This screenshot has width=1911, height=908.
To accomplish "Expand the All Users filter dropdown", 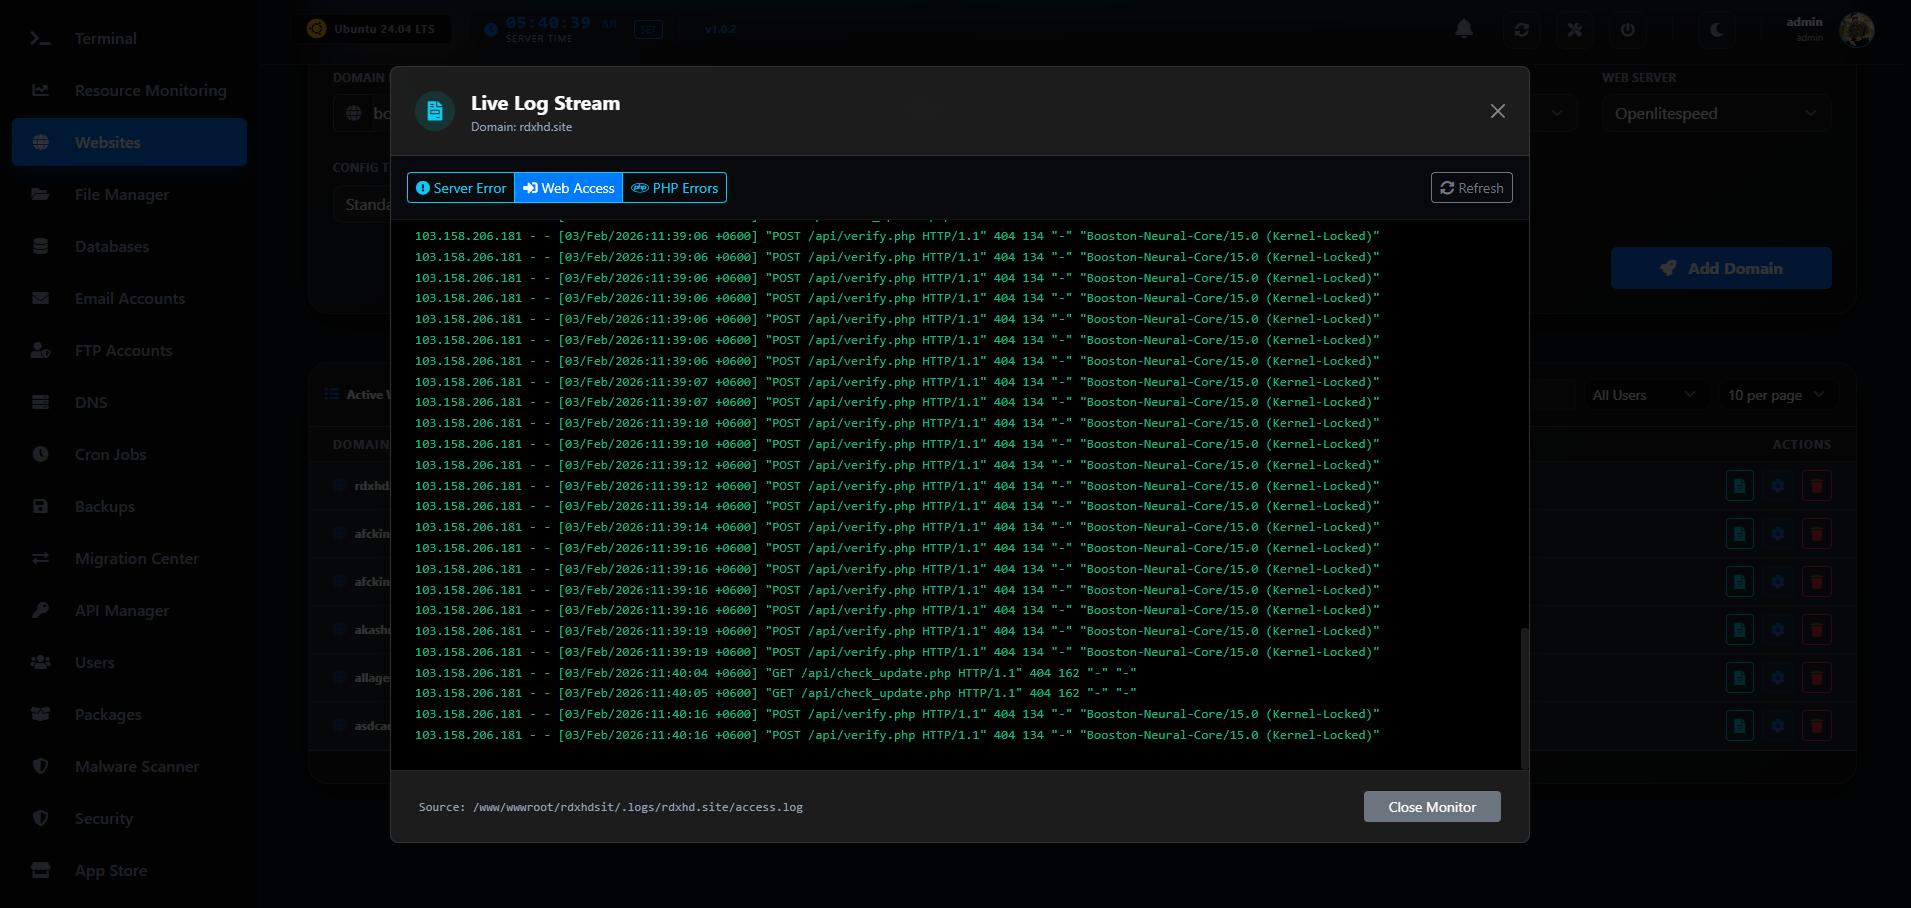I will click(x=1643, y=395).
